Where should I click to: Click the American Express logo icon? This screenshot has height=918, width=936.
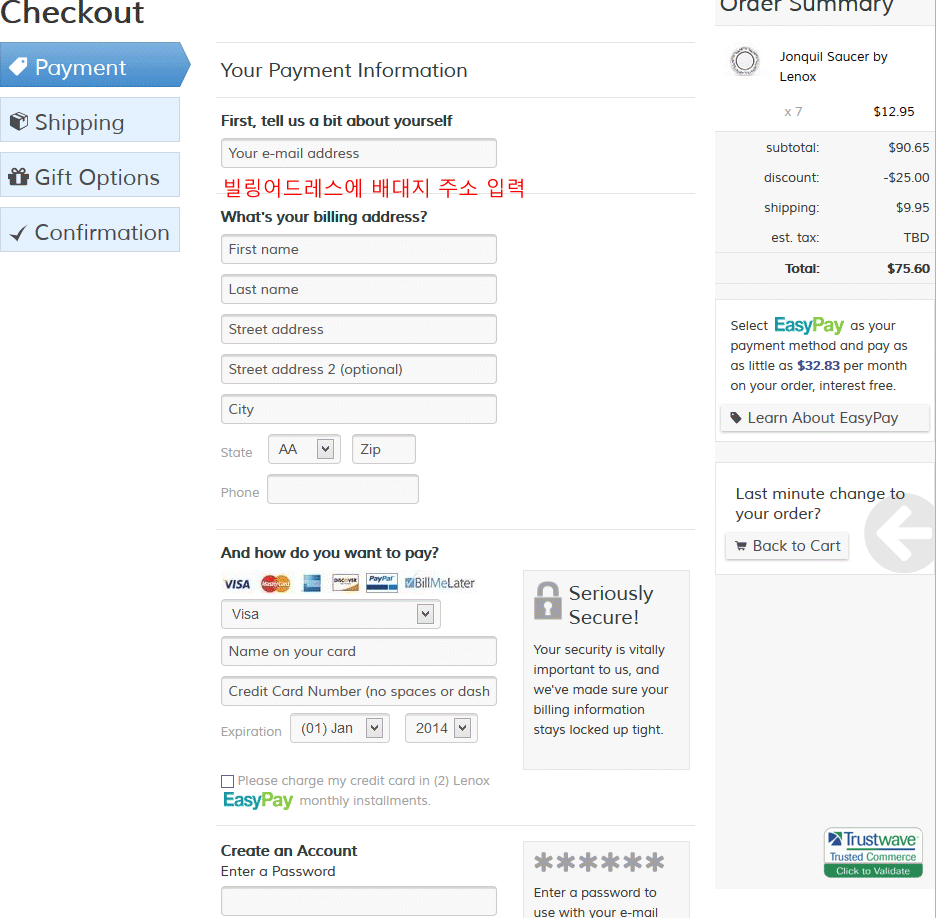point(311,583)
